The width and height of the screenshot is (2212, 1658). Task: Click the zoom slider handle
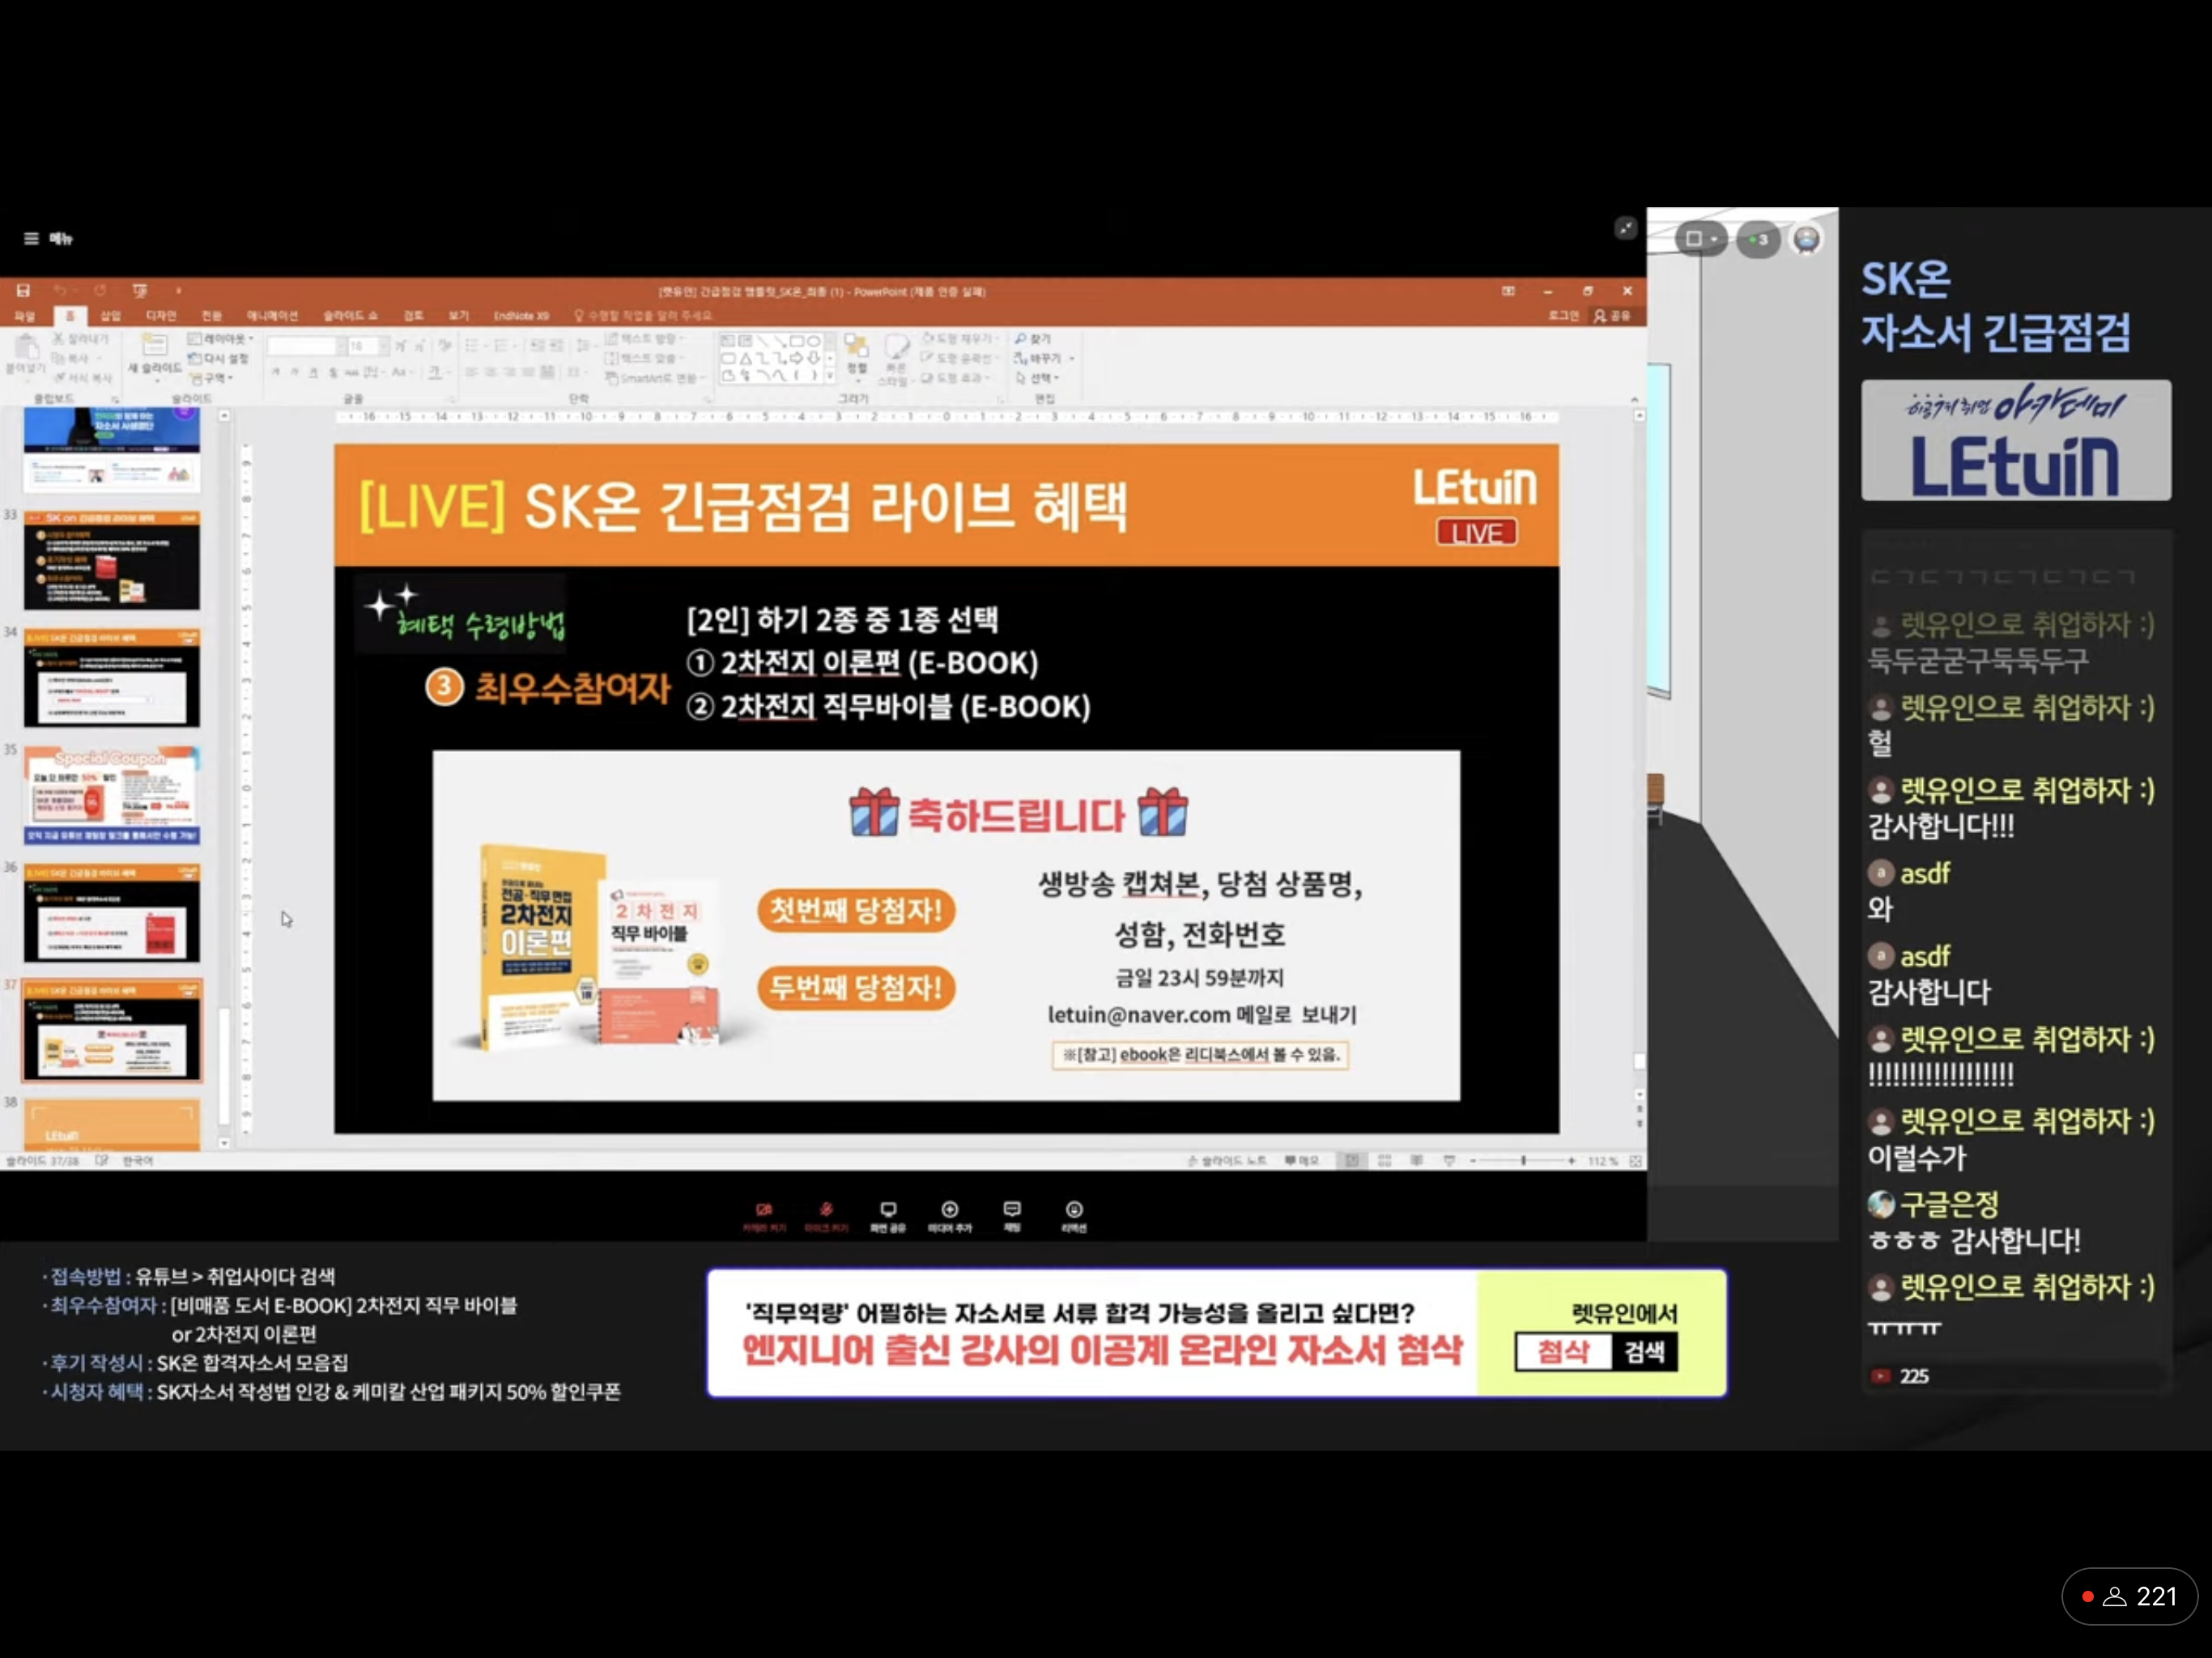(1523, 1161)
